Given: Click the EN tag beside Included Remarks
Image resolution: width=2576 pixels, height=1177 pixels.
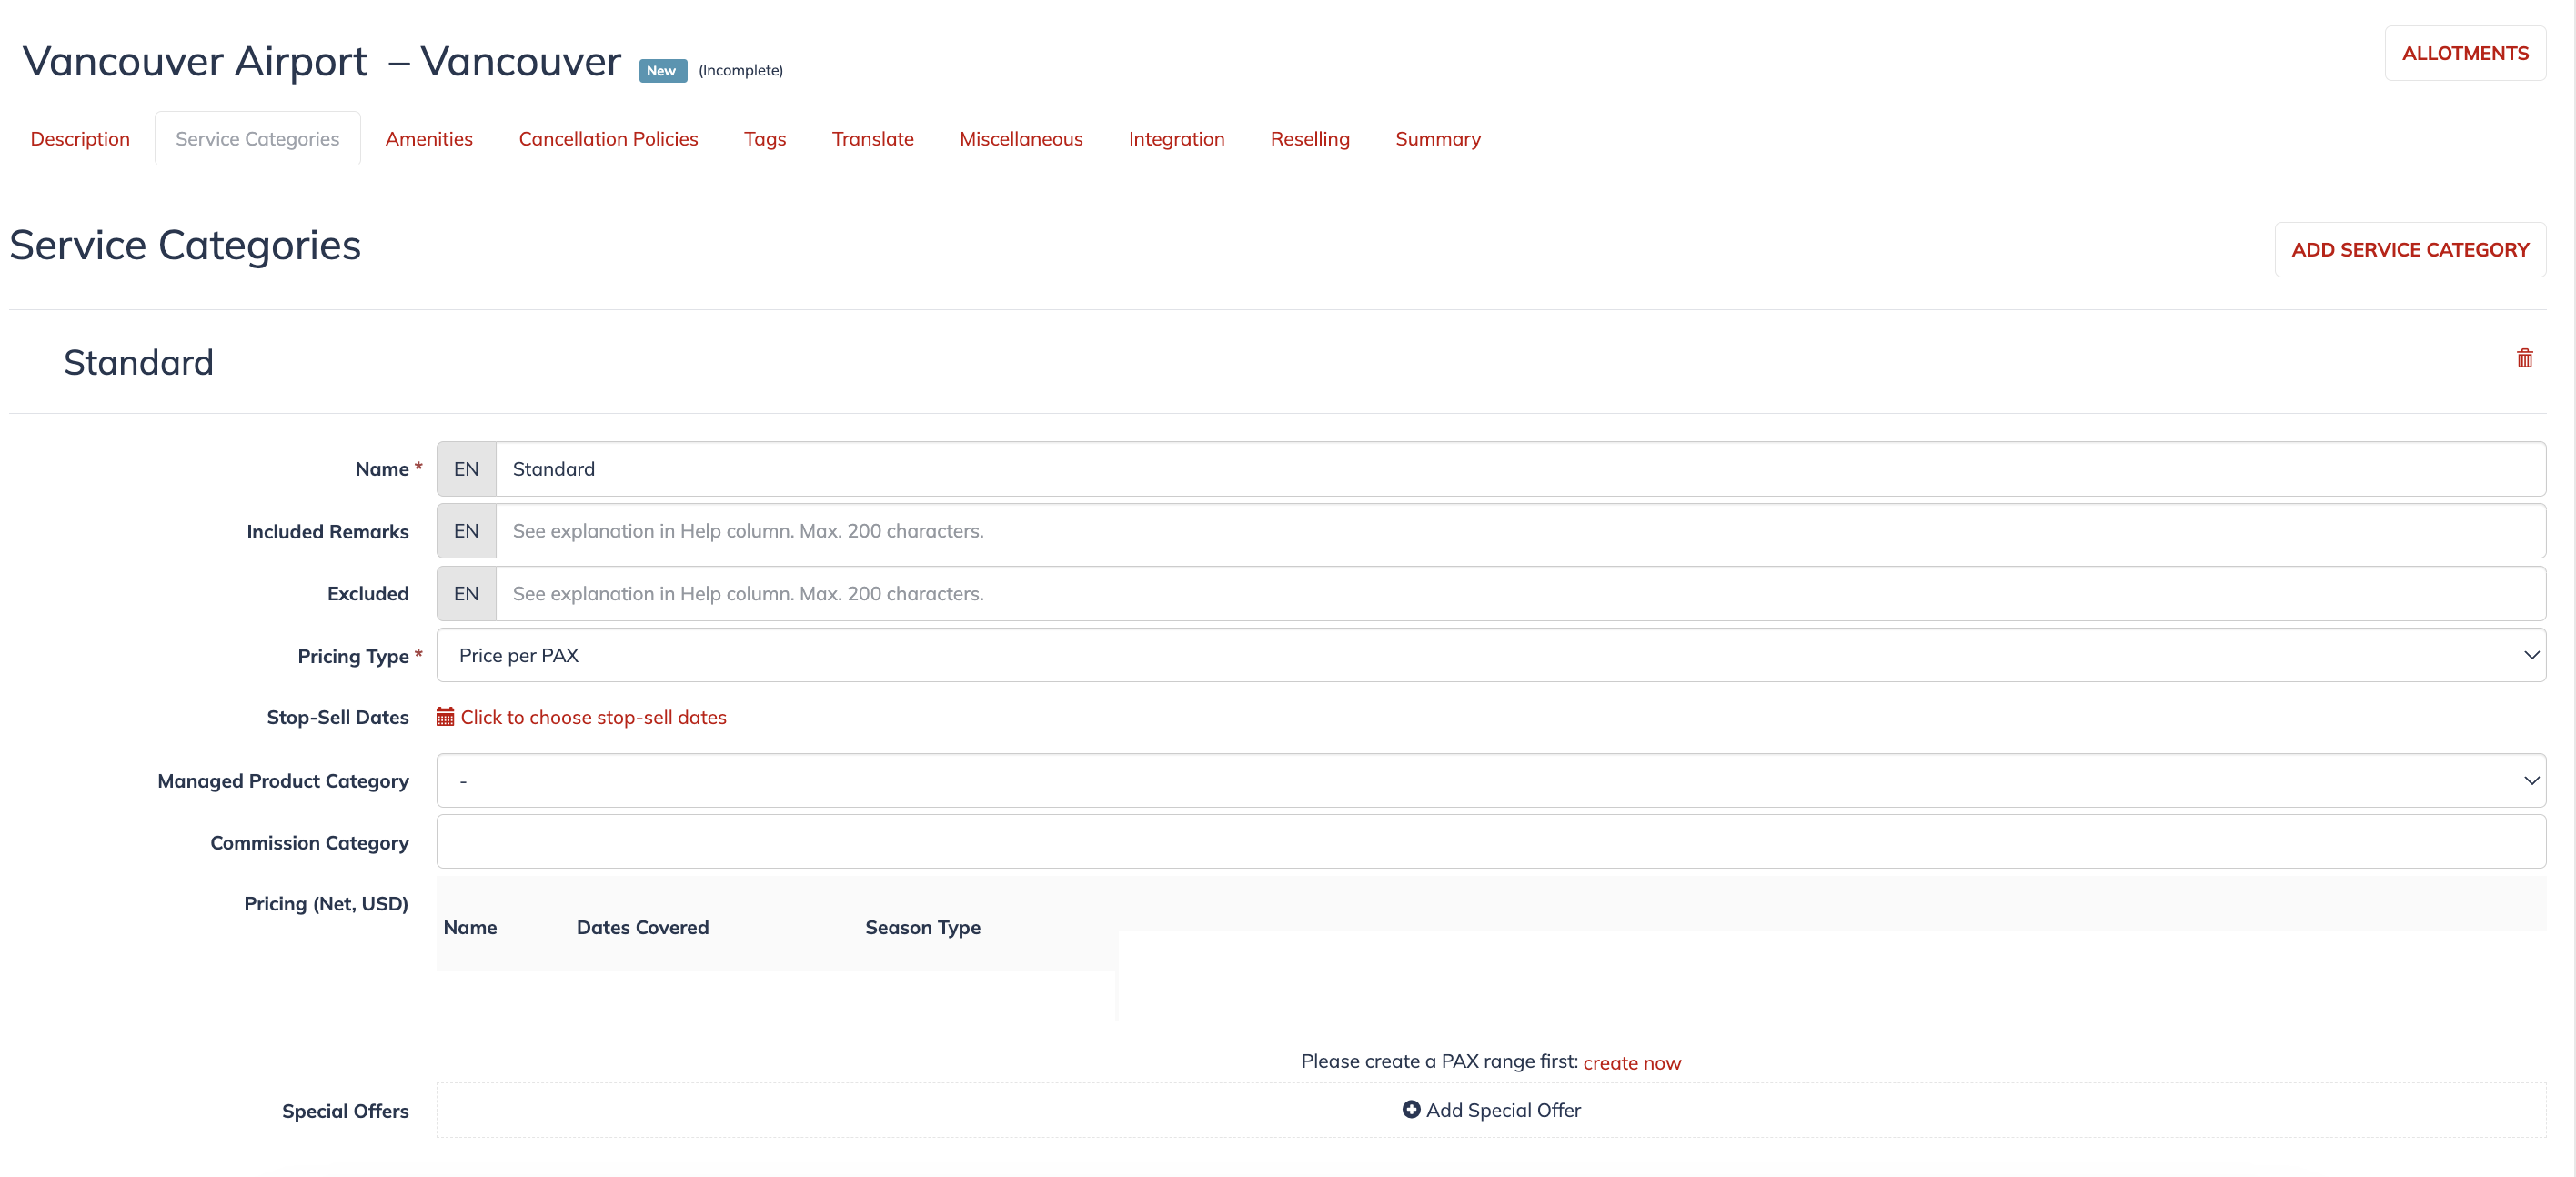Looking at the screenshot, I should (466, 531).
